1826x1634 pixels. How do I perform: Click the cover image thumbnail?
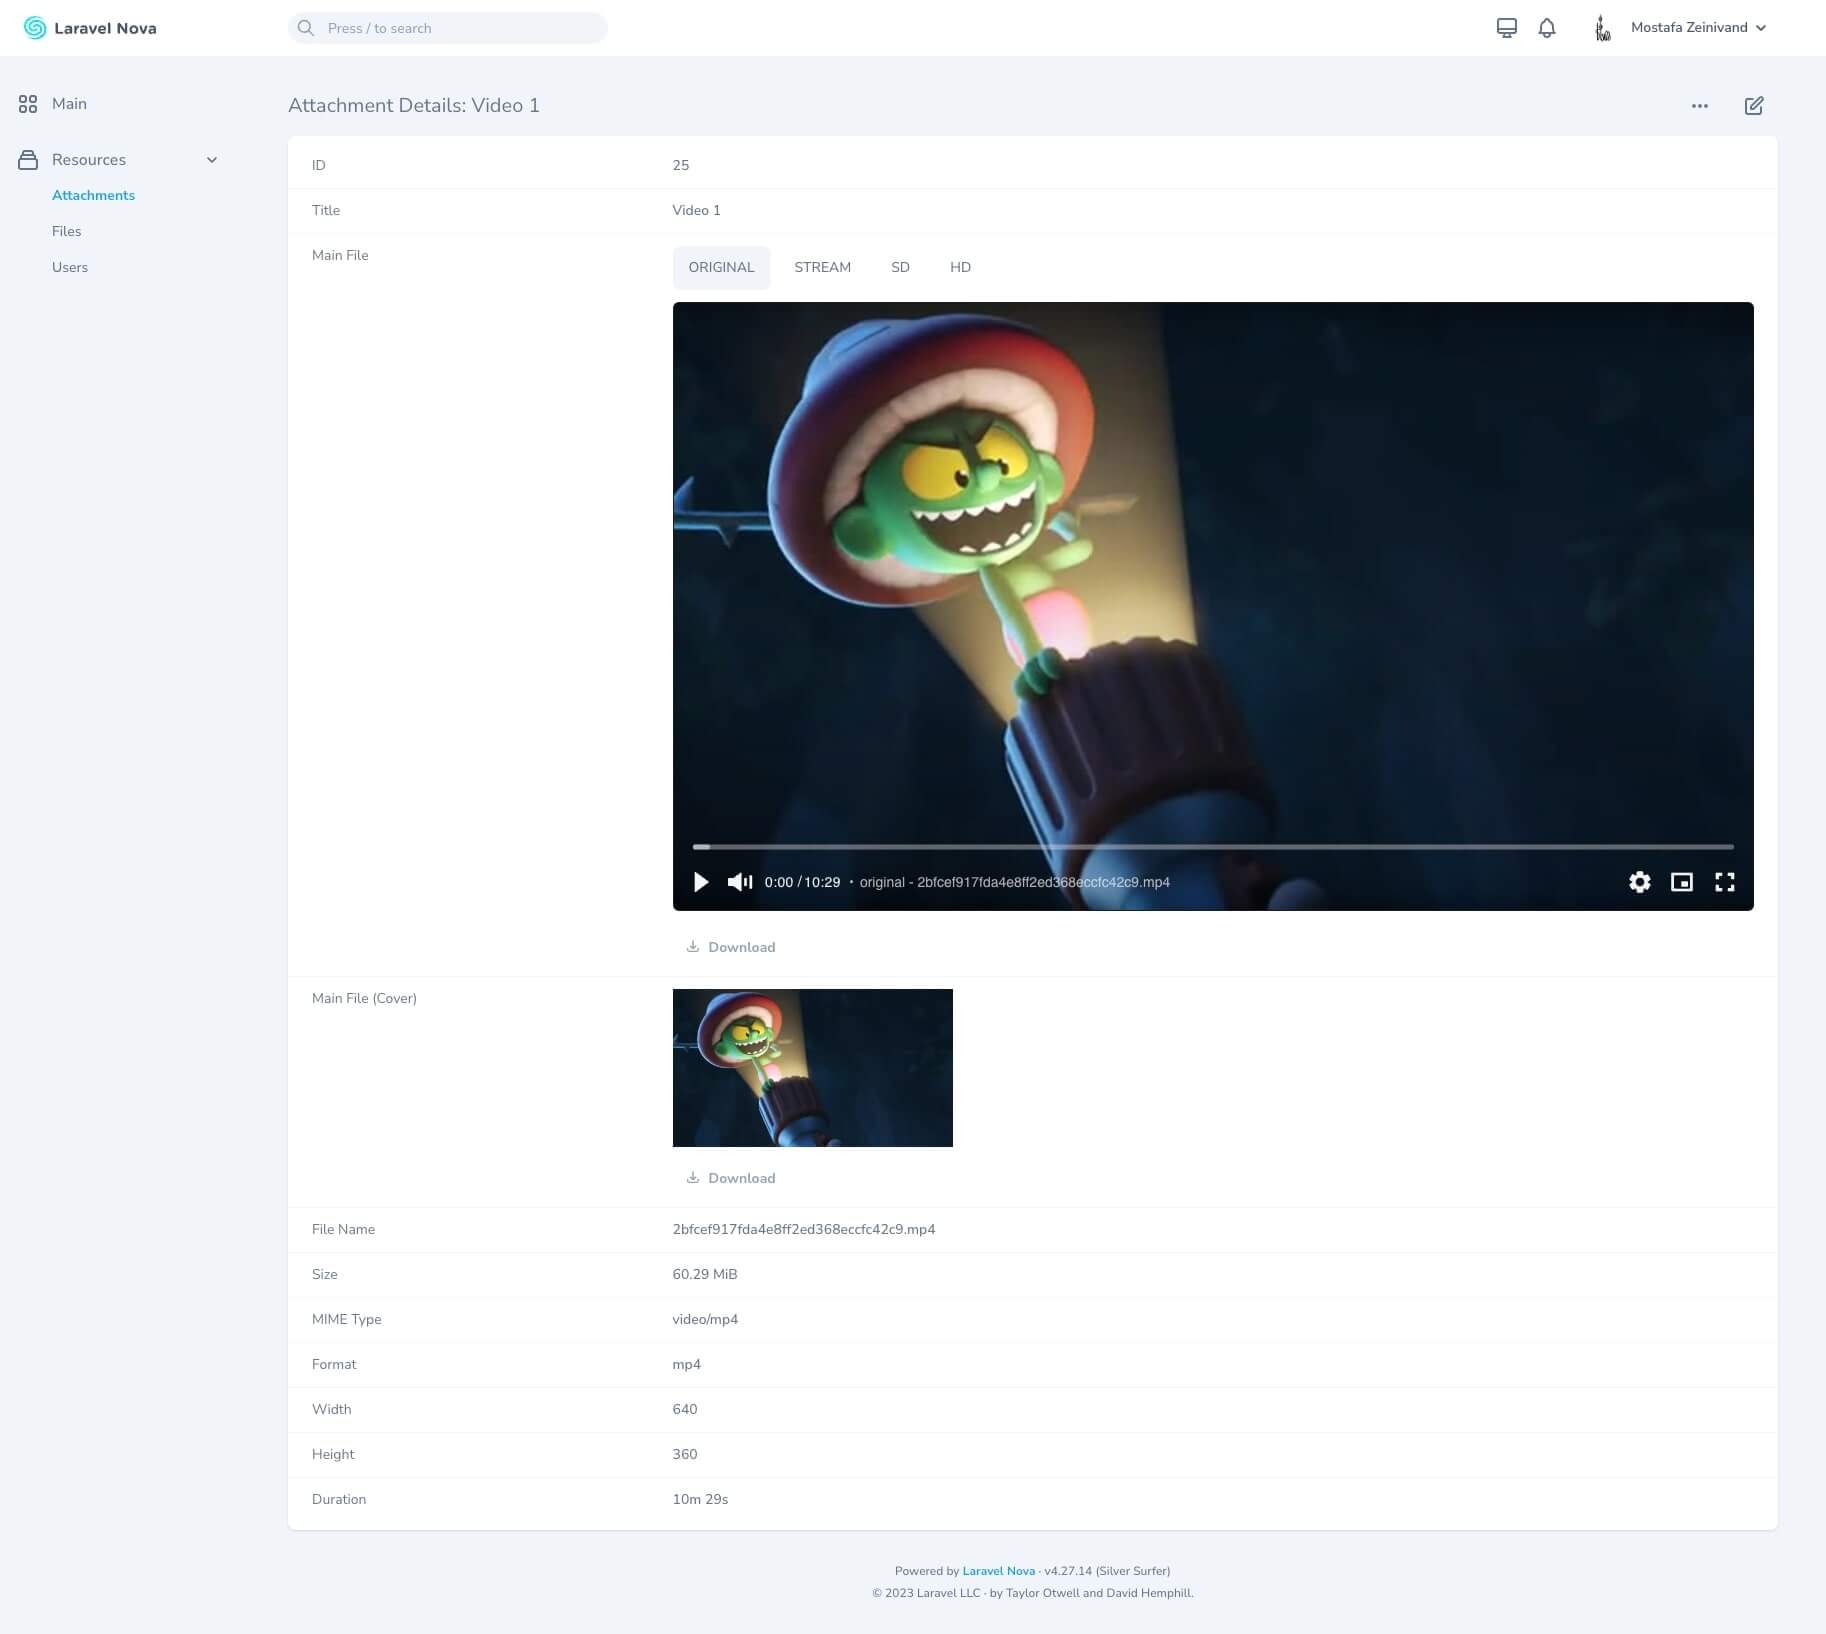click(812, 1067)
